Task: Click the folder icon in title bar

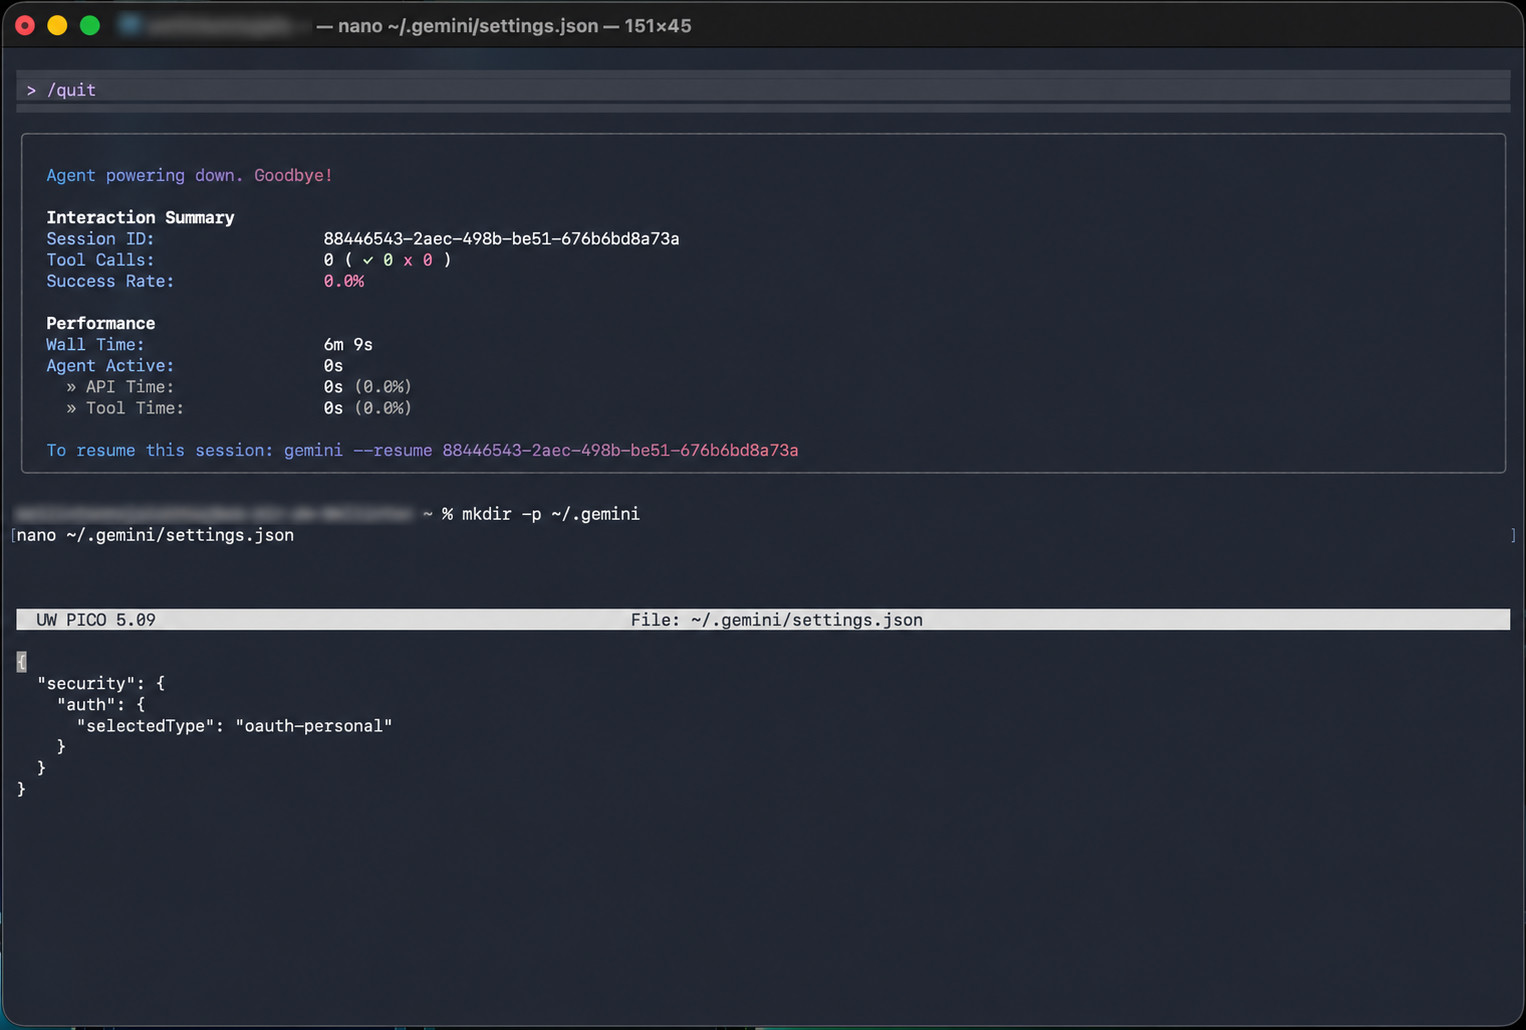Action: coord(129,25)
